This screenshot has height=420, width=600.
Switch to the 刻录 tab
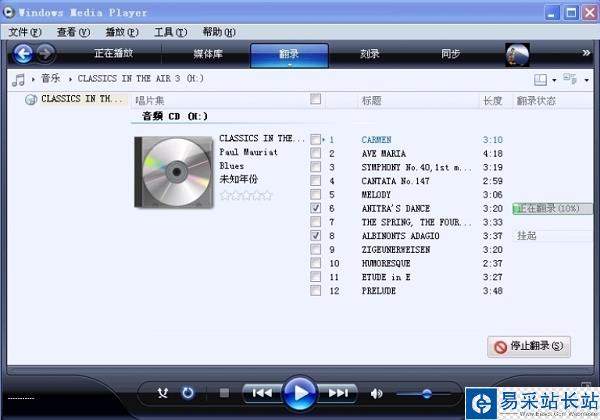coord(370,54)
